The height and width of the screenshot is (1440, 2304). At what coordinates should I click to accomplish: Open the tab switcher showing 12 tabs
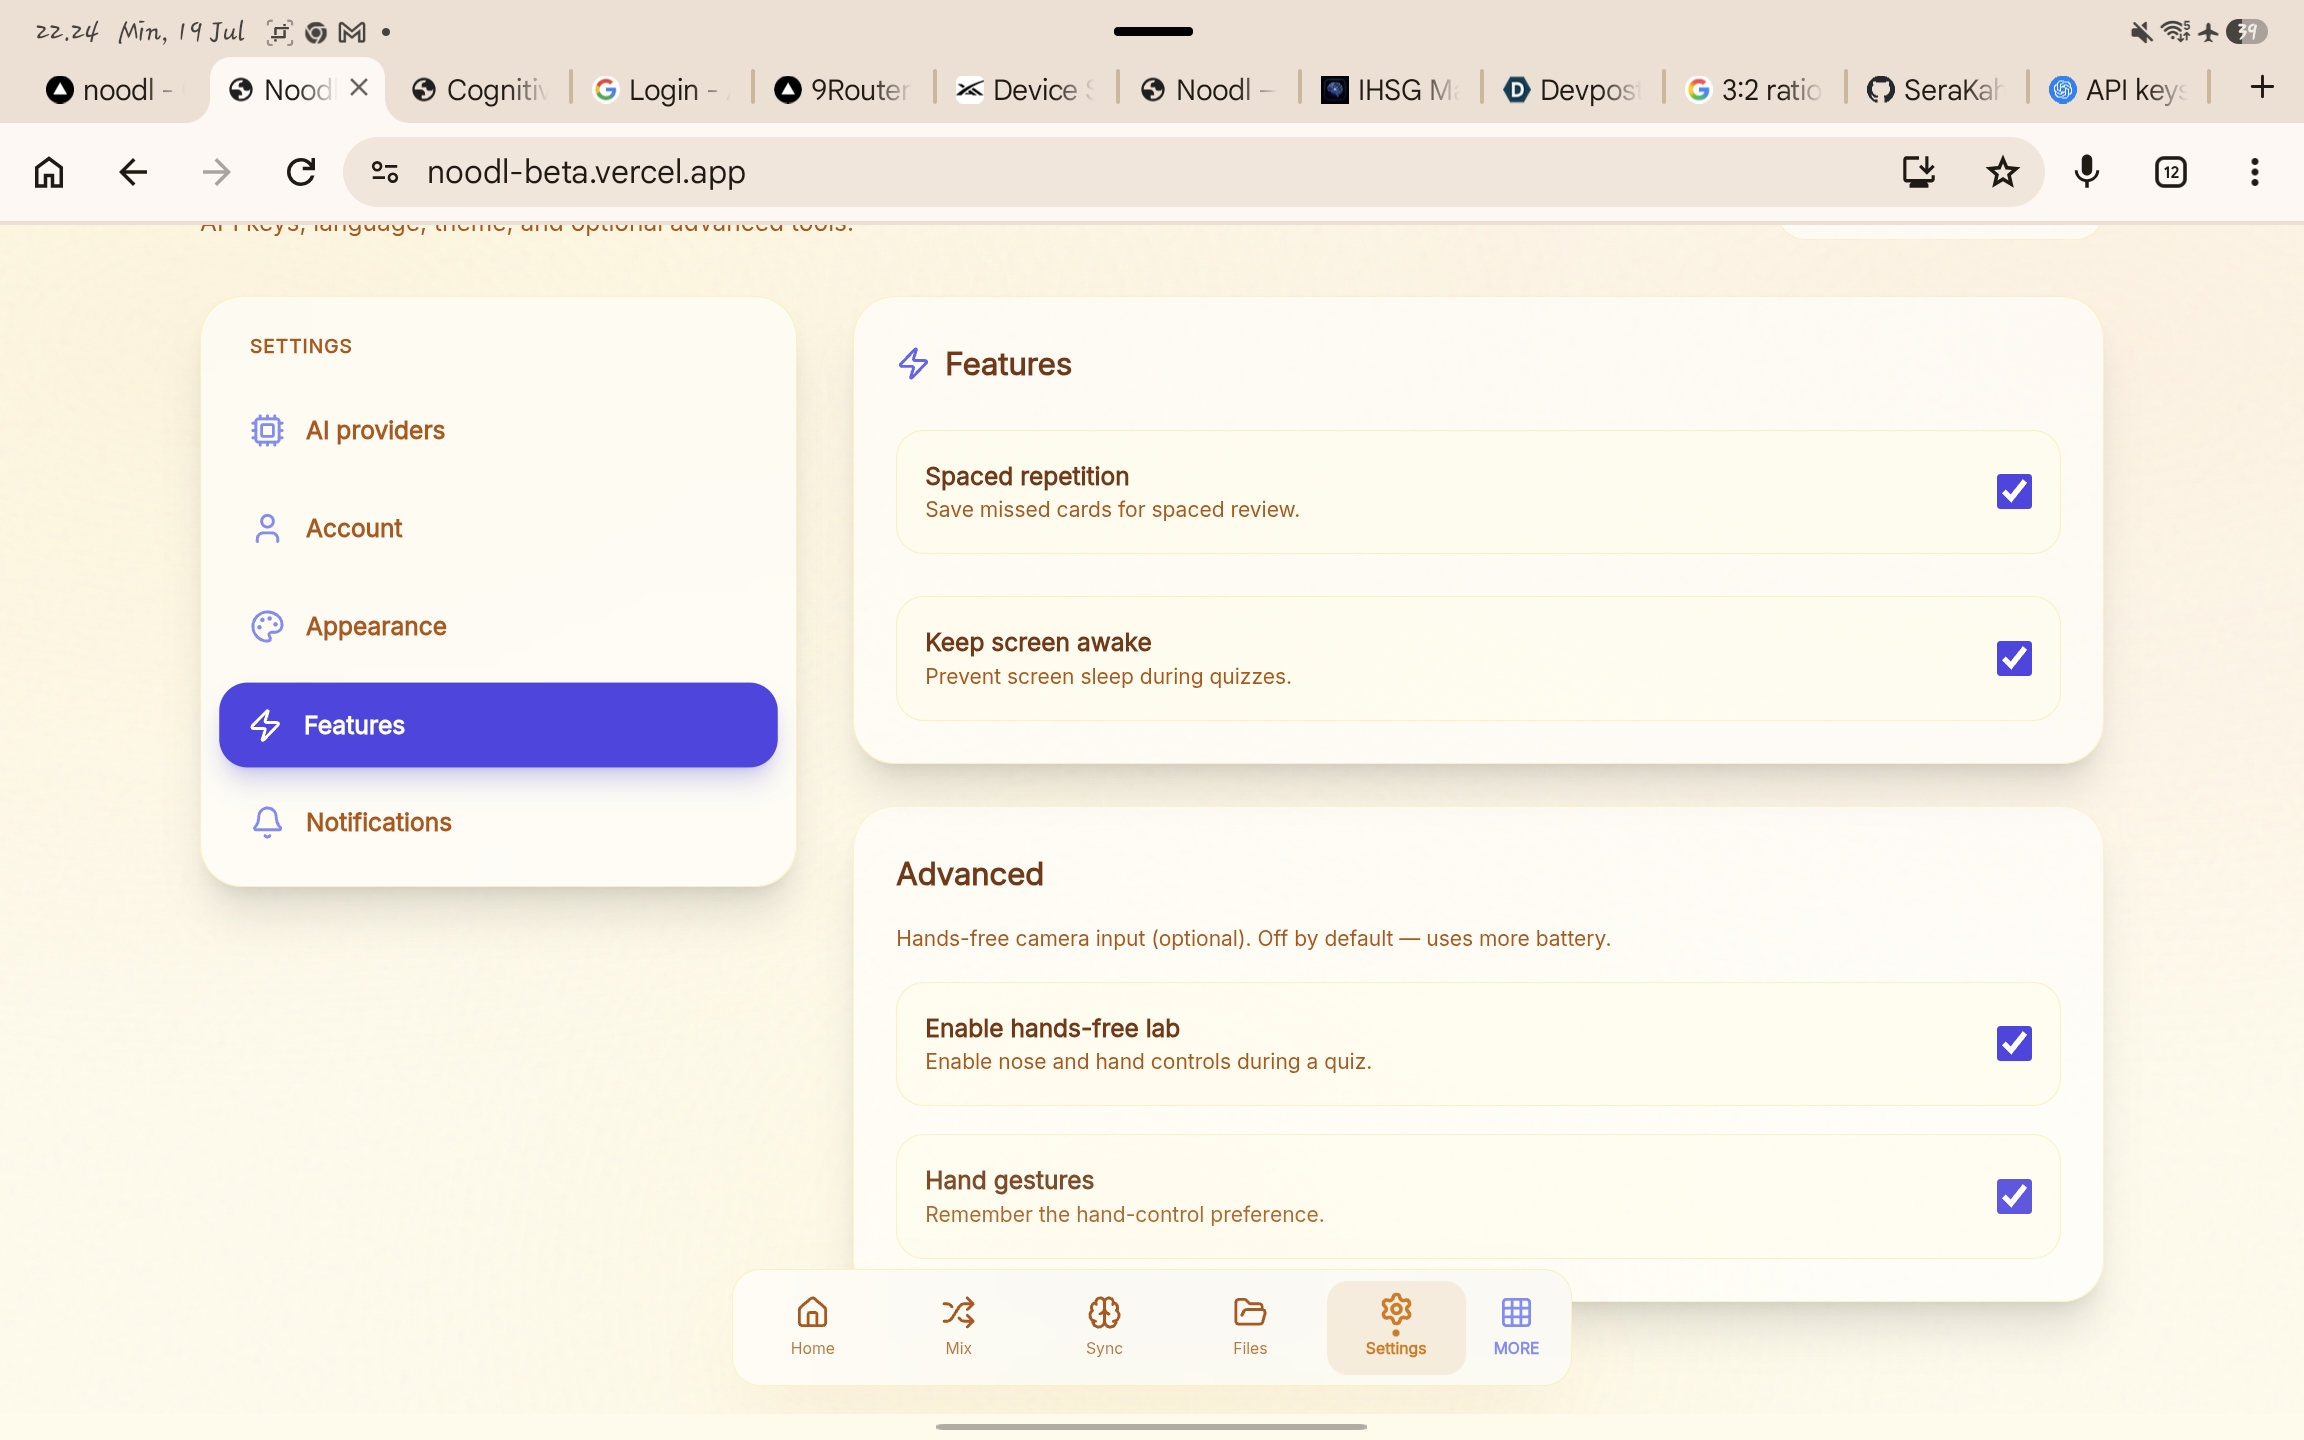[2171, 172]
